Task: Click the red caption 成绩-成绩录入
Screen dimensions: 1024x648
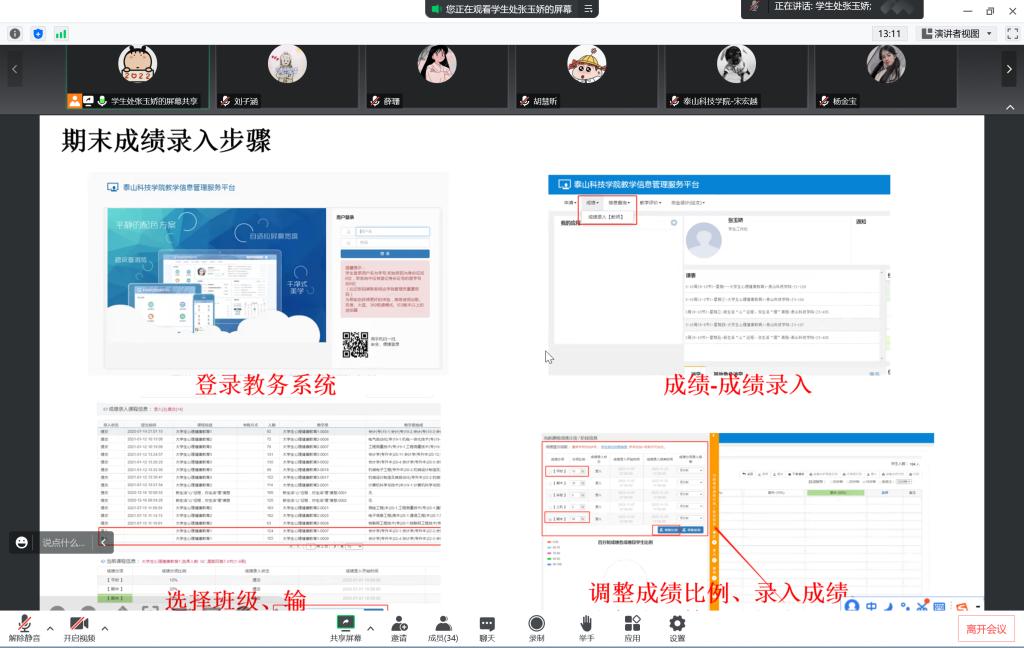Action: [x=737, y=385]
